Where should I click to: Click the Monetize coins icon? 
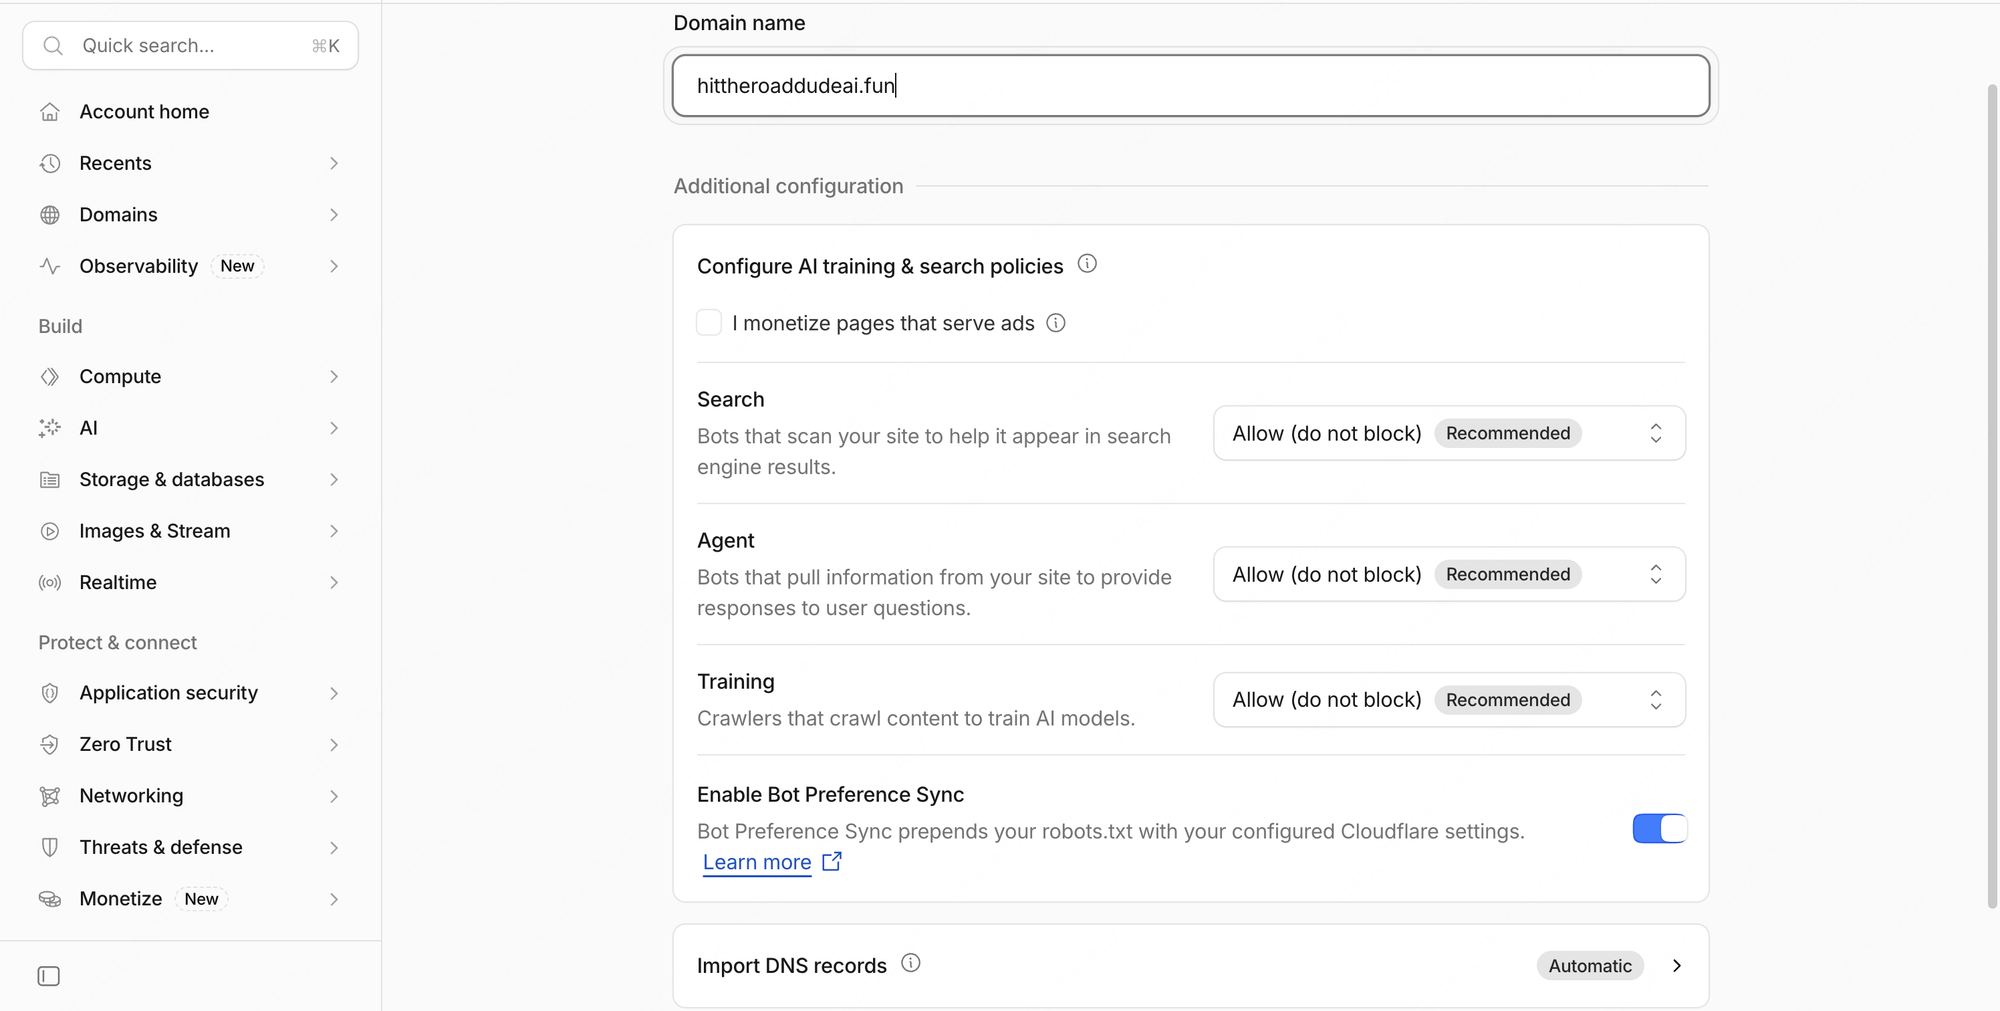(50, 899)
